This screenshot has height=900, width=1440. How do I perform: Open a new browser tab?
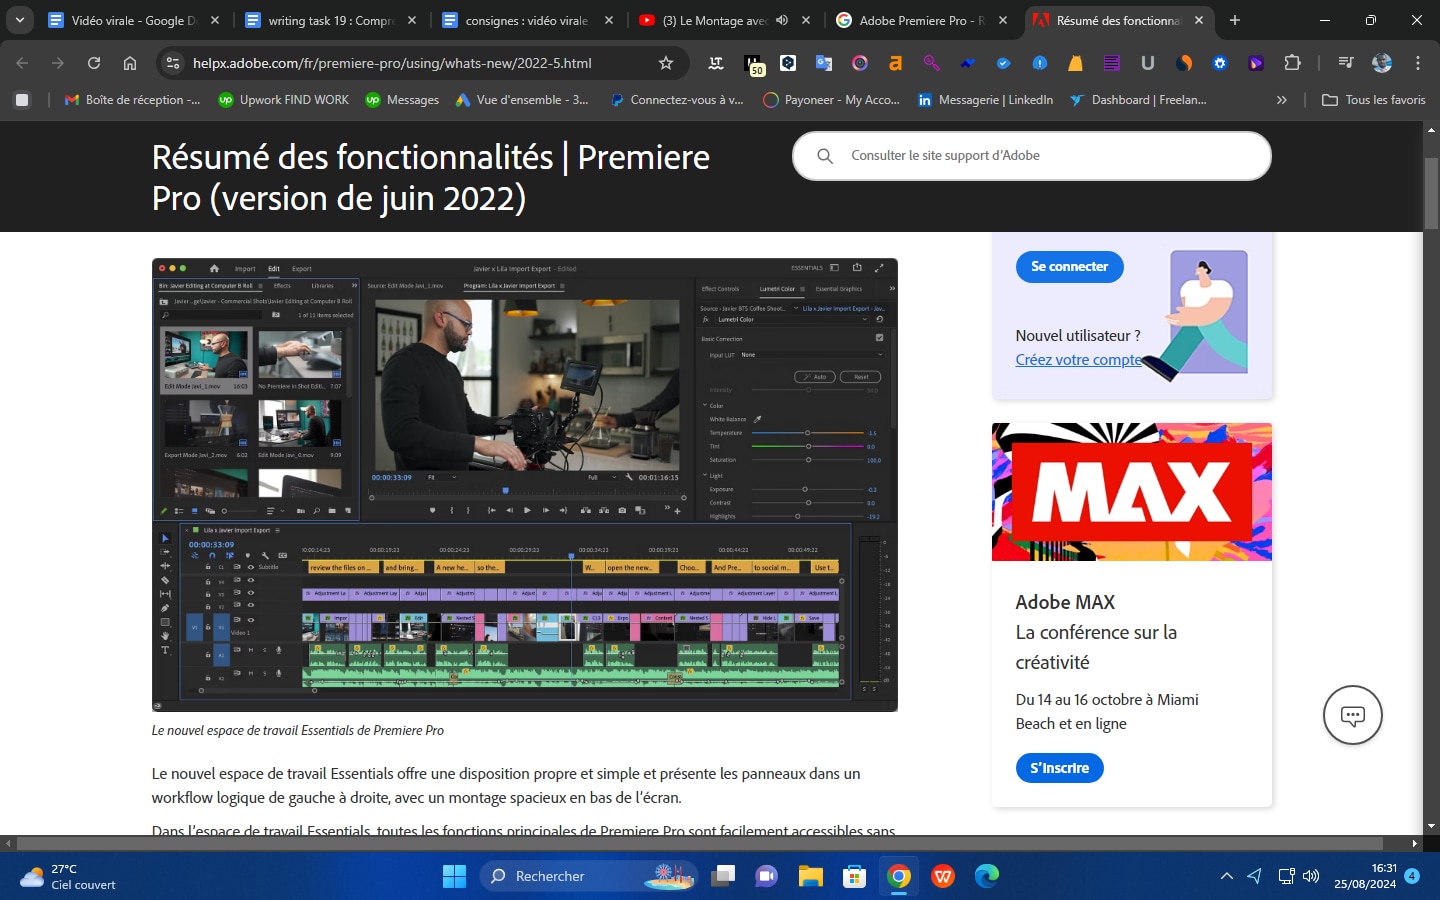(x=1235, y=20)
